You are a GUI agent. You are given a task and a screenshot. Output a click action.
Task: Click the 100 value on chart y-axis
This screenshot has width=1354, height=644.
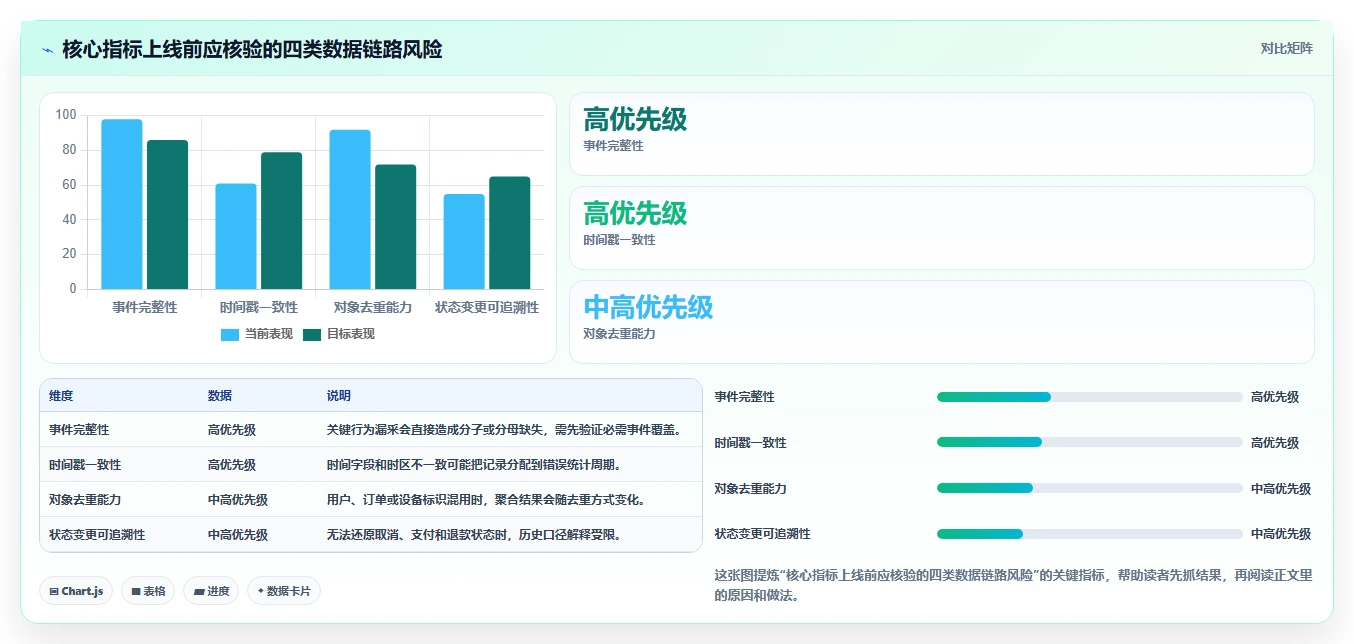66,115
